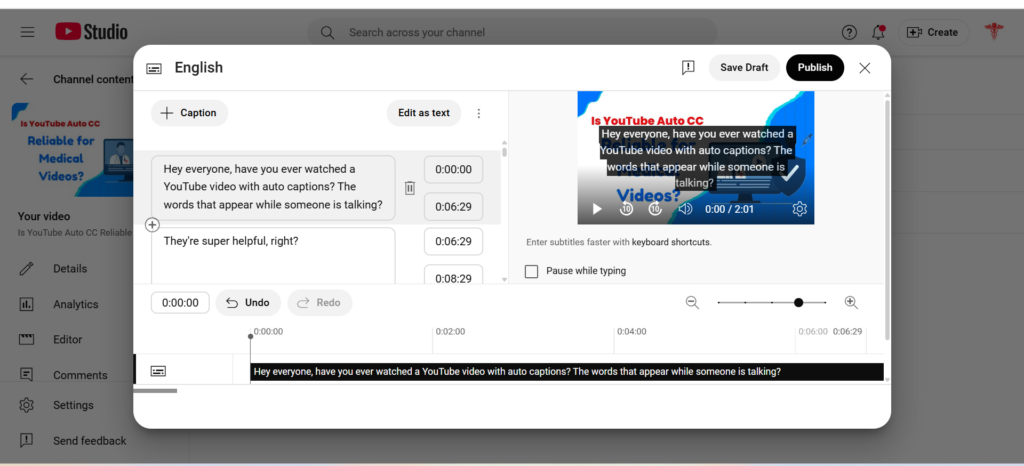Viewport: 1024px width, 466px height.
Task: Enable the Pause while typing checkbox
Action: pos(532,271)
